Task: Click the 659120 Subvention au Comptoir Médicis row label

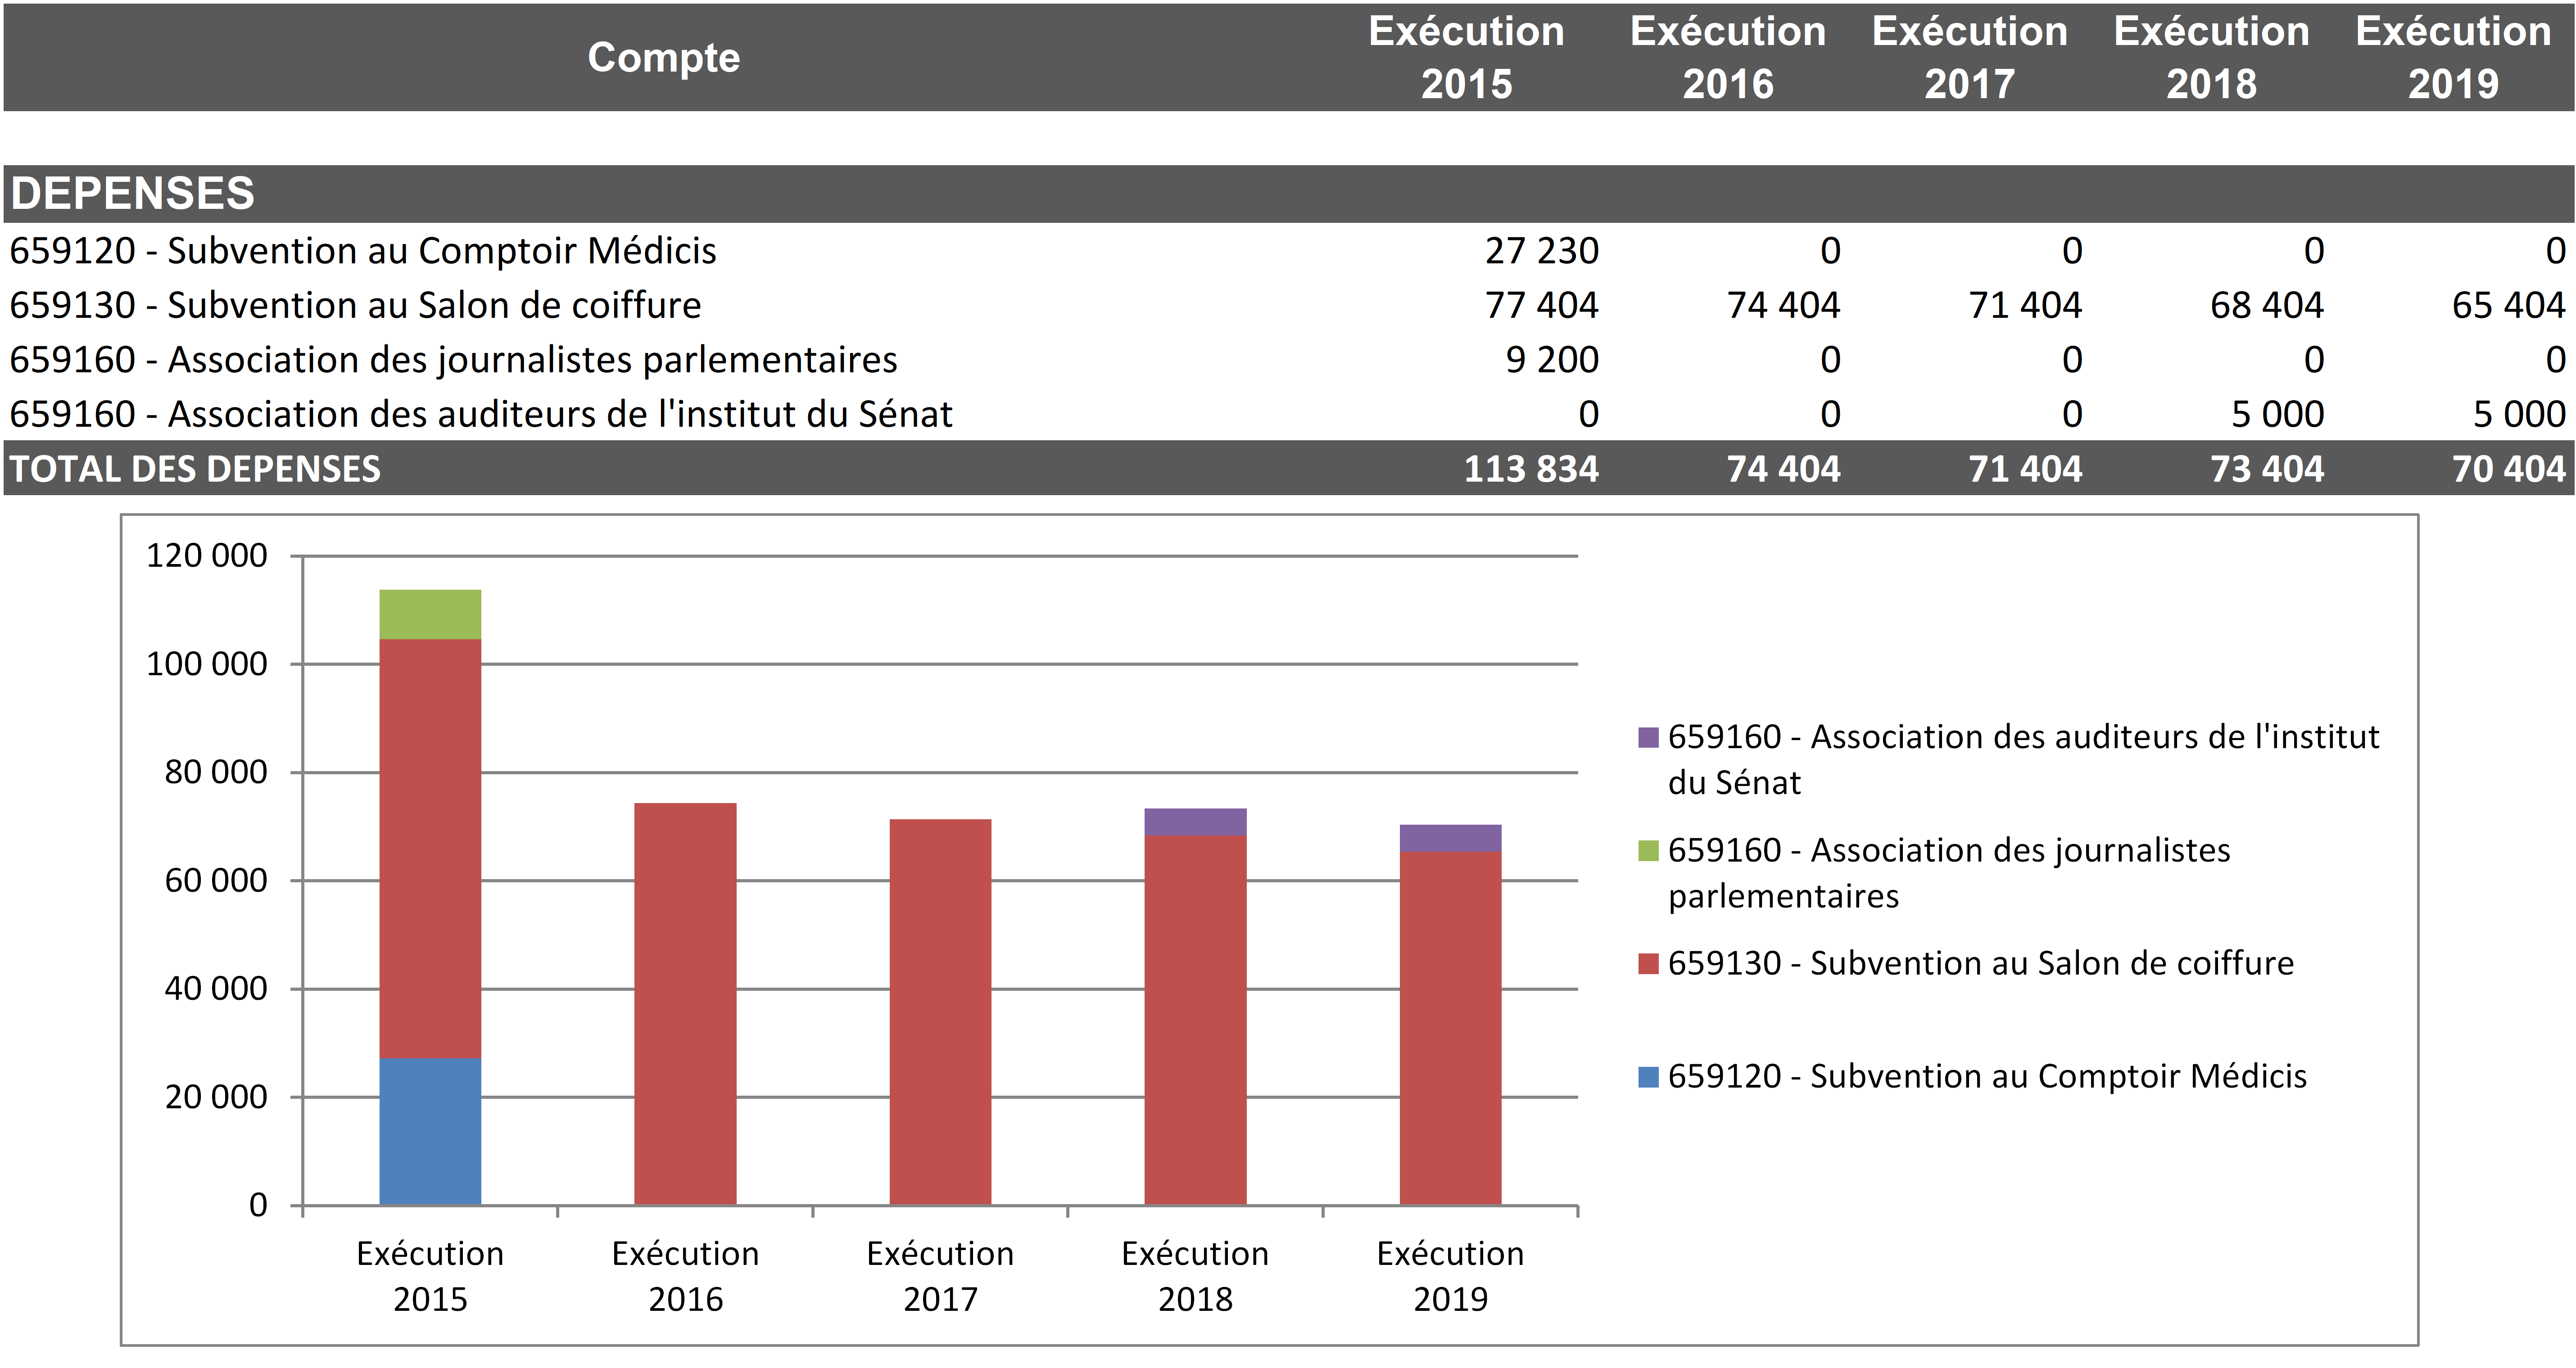Action: coord(363,251)
